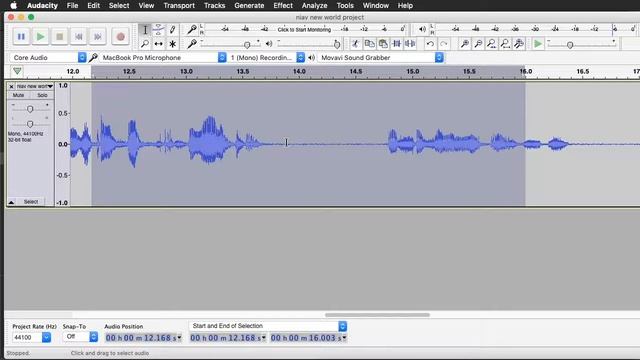640x360 pixels.
Task: Click the recording meter microphone icon
Action: pyautogui.click(x=191, y=29)
